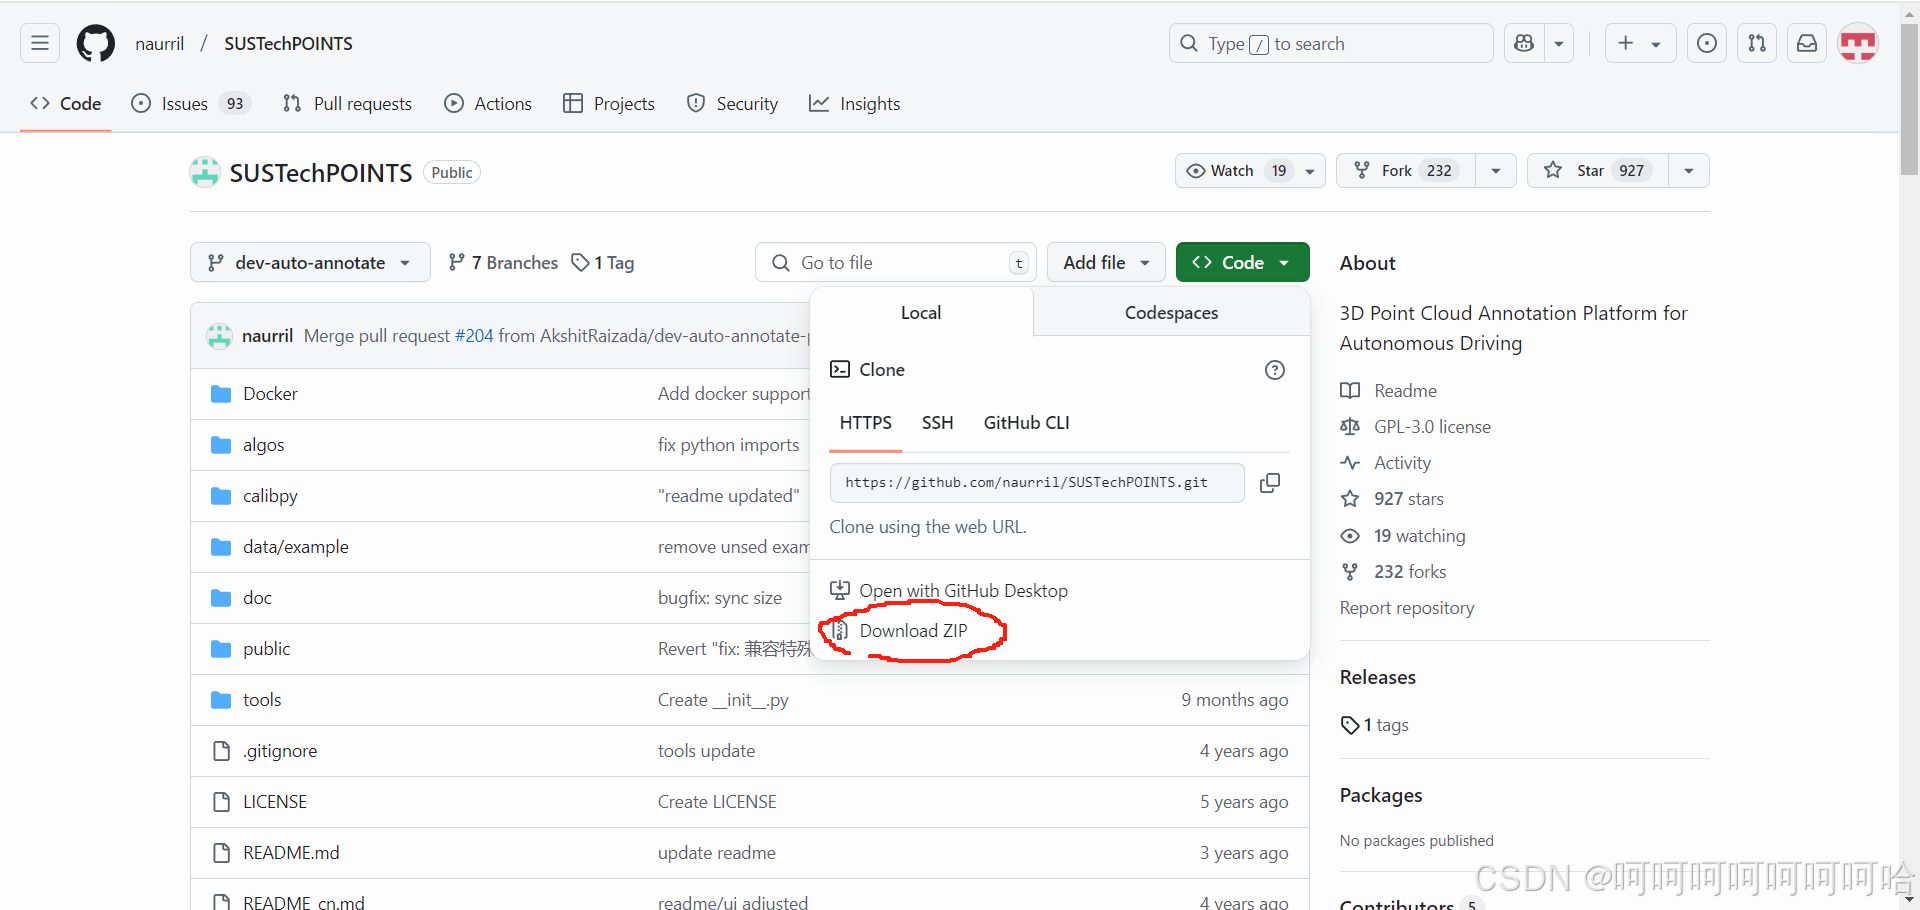Screen dimensions: 1920x910
Task: Select the SSH clone option
Action: [x=938, y=424]
